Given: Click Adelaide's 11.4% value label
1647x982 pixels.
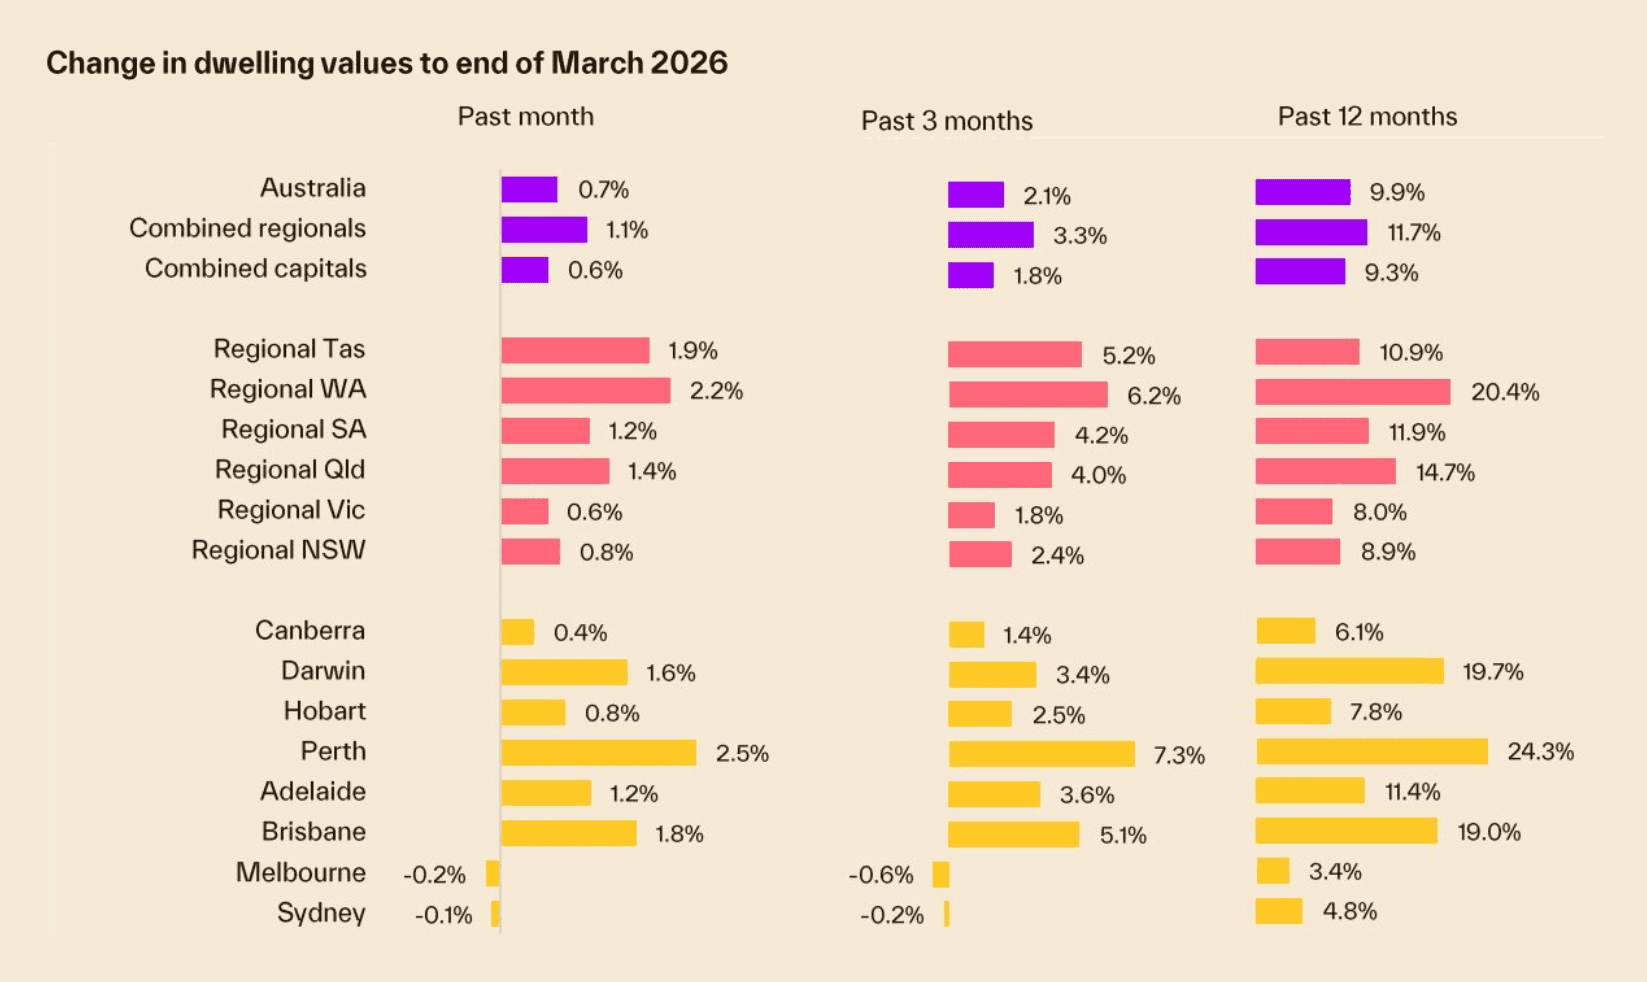Looking at the screenshot, I should pyautogui.click(x=1412, y=792).
